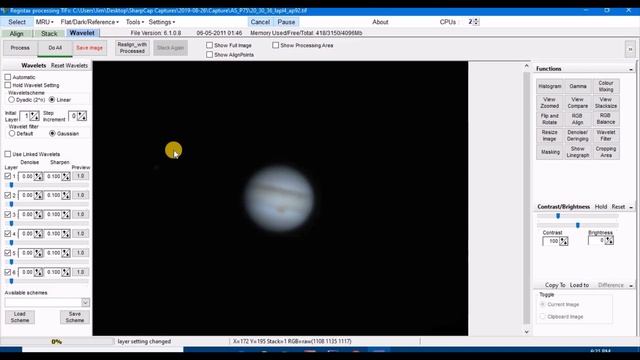Open the Colour Mixing function

606,86
